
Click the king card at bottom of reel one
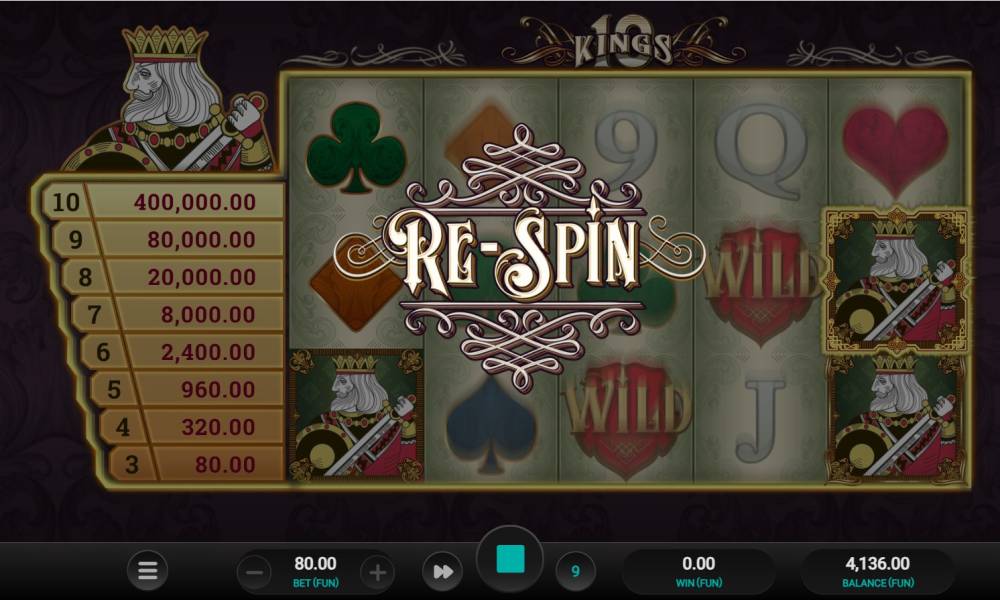(x=357, y=415)
